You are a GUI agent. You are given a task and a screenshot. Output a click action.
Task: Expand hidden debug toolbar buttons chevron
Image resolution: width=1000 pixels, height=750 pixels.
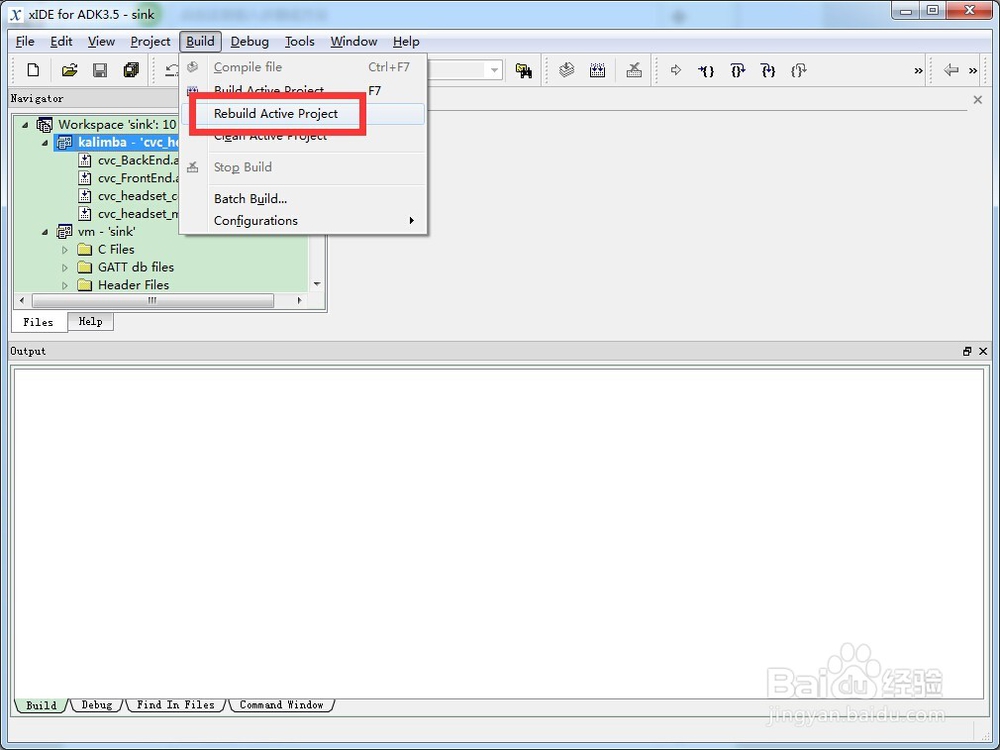(x=918, y=71)
